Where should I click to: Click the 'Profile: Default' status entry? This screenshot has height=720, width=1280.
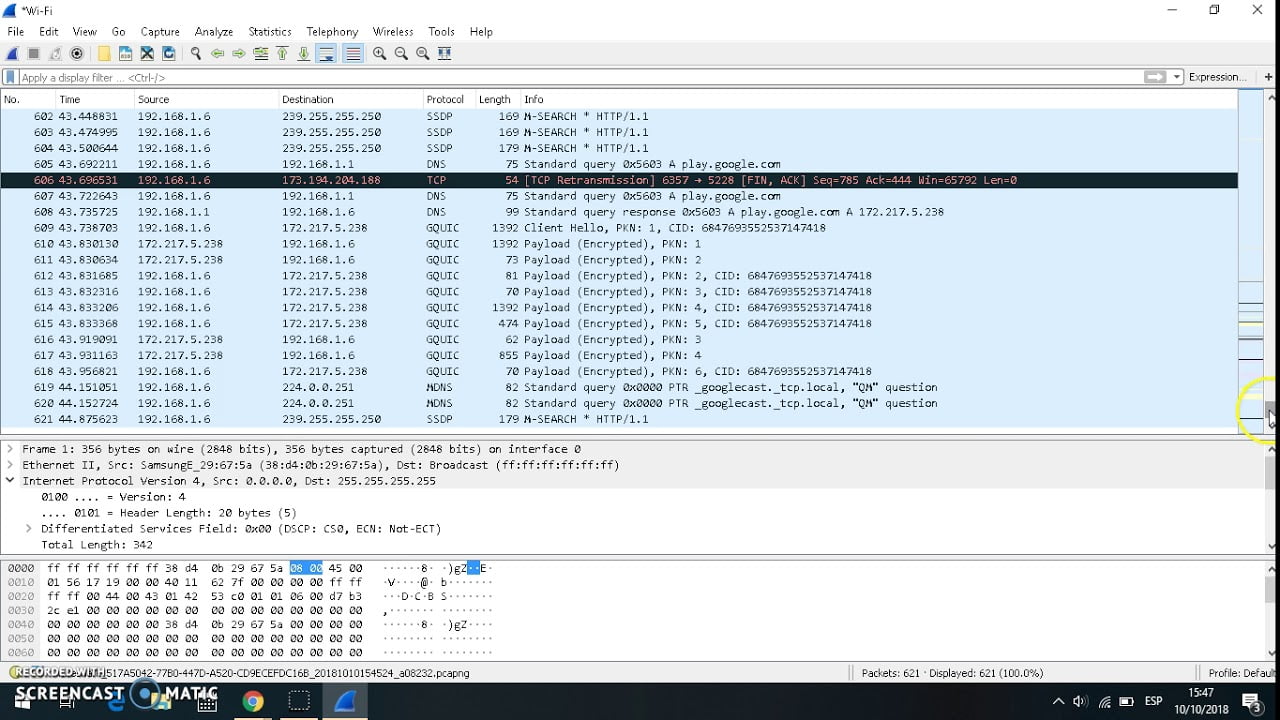[1241, 673]
